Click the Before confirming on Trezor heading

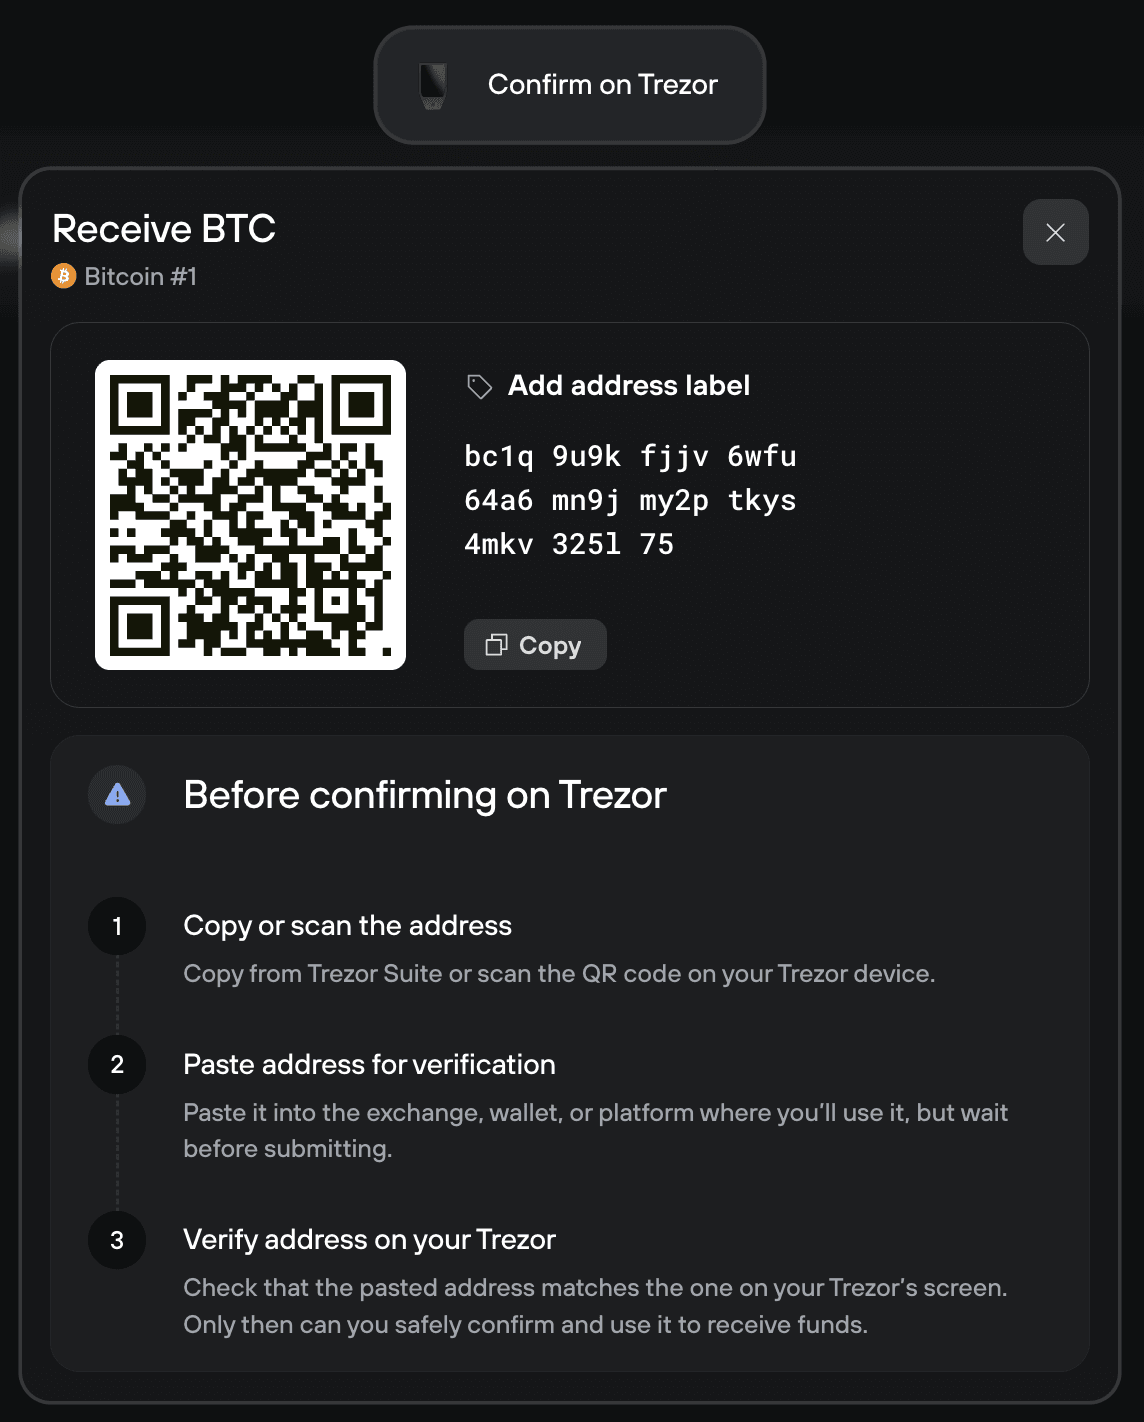tap(425, 795)
